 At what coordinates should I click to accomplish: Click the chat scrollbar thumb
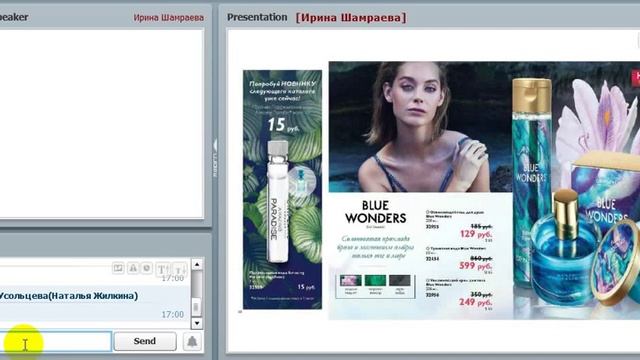196,306
